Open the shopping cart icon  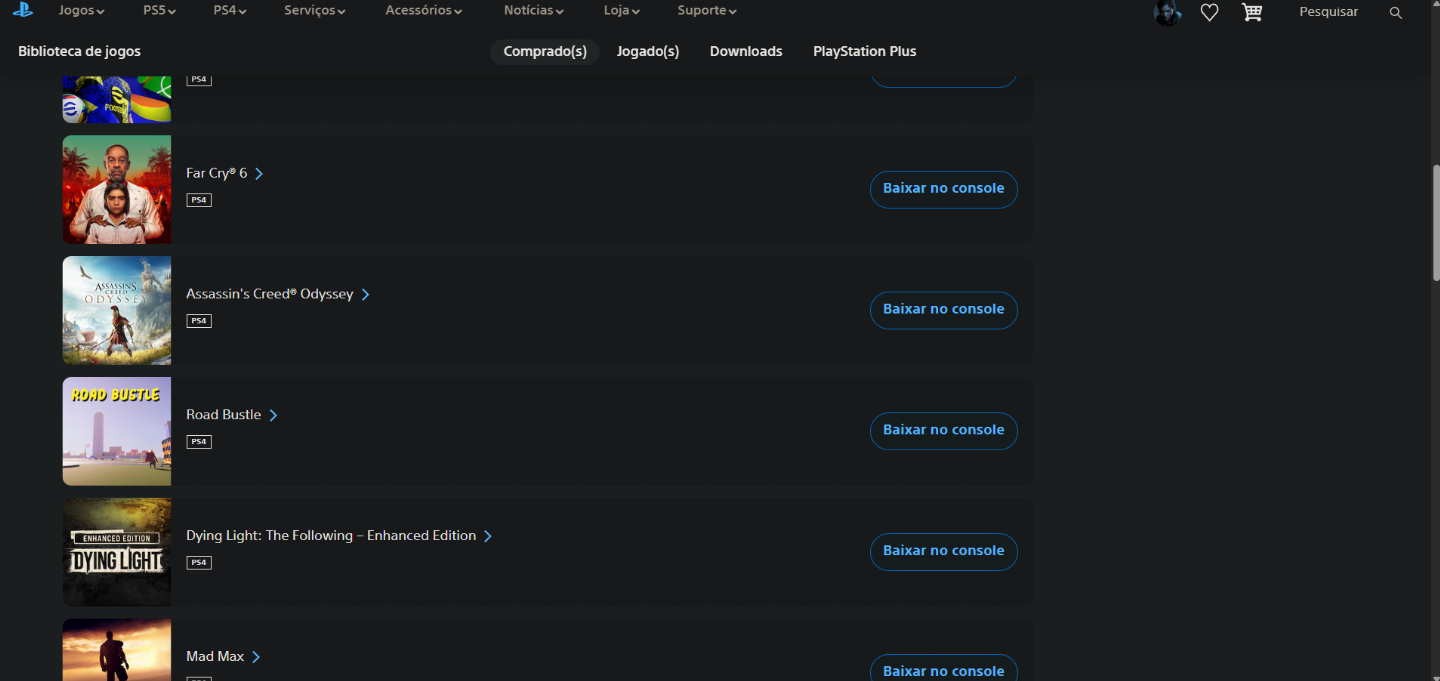[x=1251, y=12]
